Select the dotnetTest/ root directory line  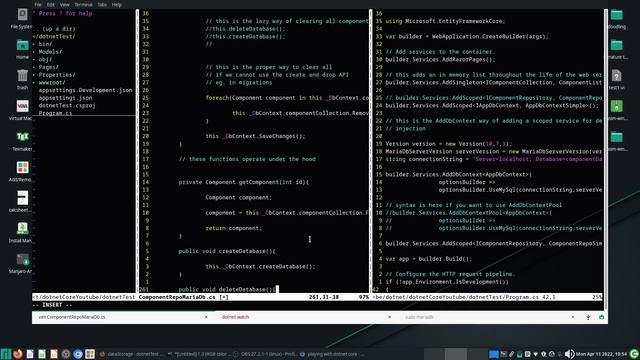[54, 36]
